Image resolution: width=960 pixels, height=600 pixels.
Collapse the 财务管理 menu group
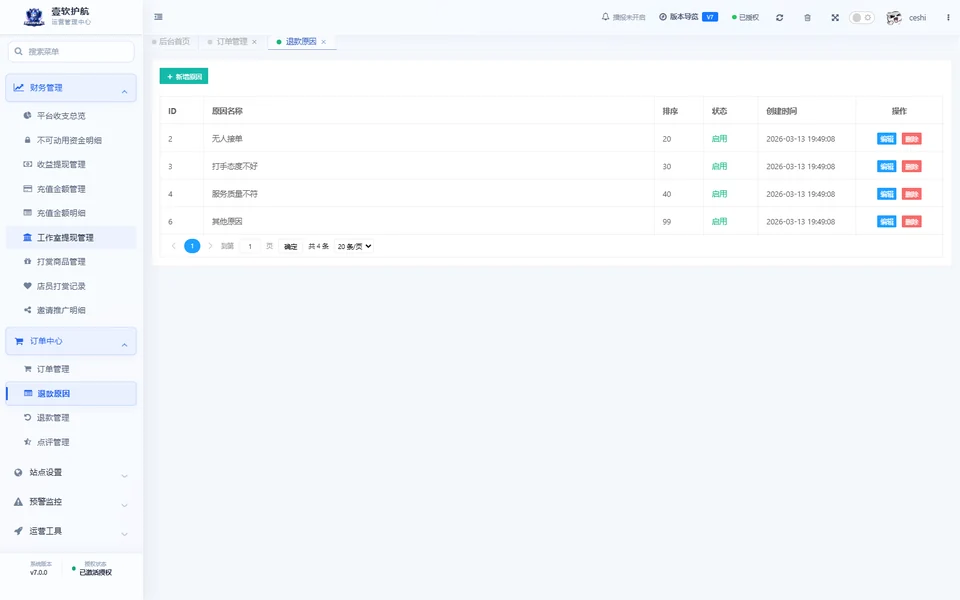coord(71,88)
